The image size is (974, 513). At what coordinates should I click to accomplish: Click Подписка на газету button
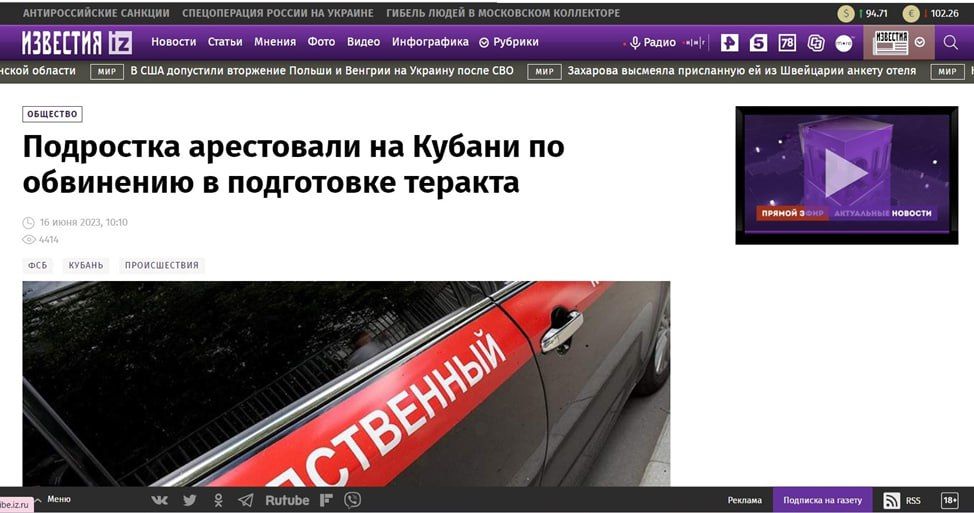(822, 500)
